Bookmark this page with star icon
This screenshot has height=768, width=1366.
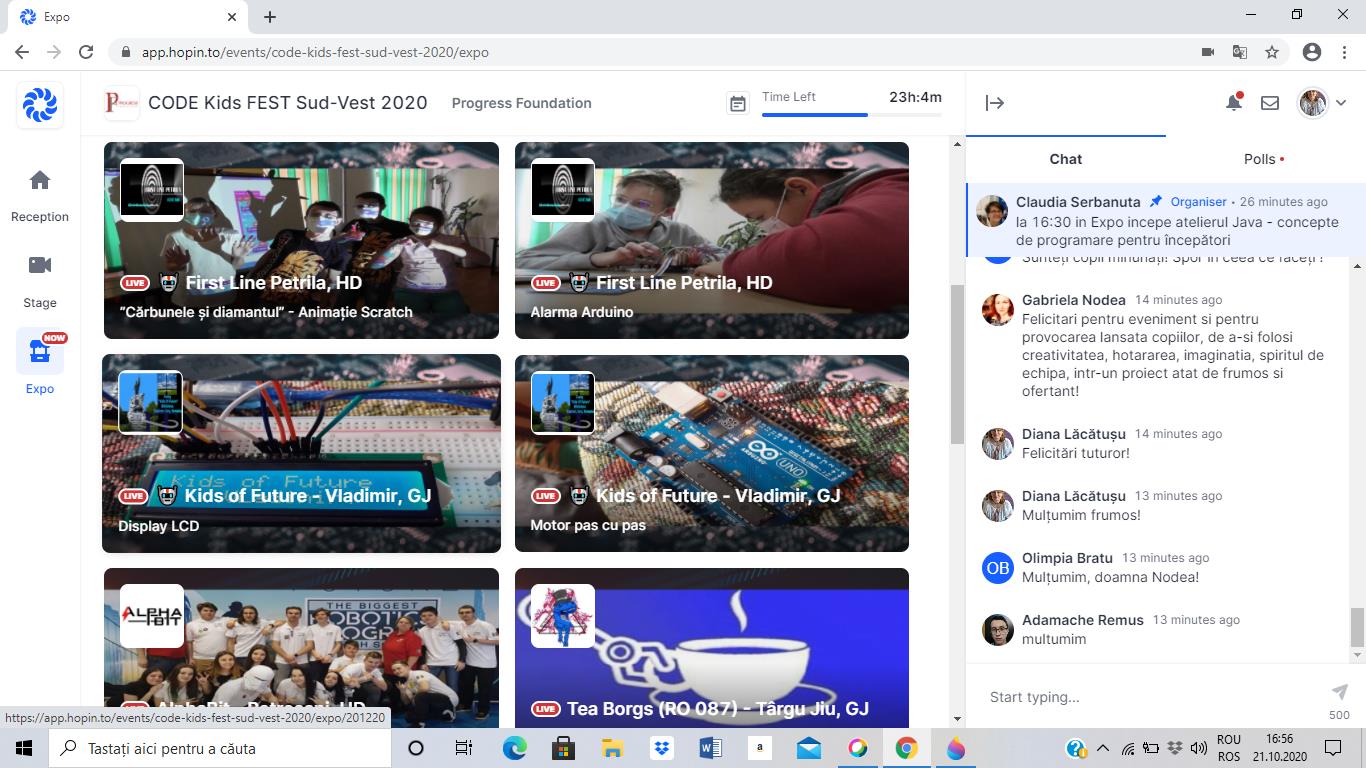[1272, 52]
